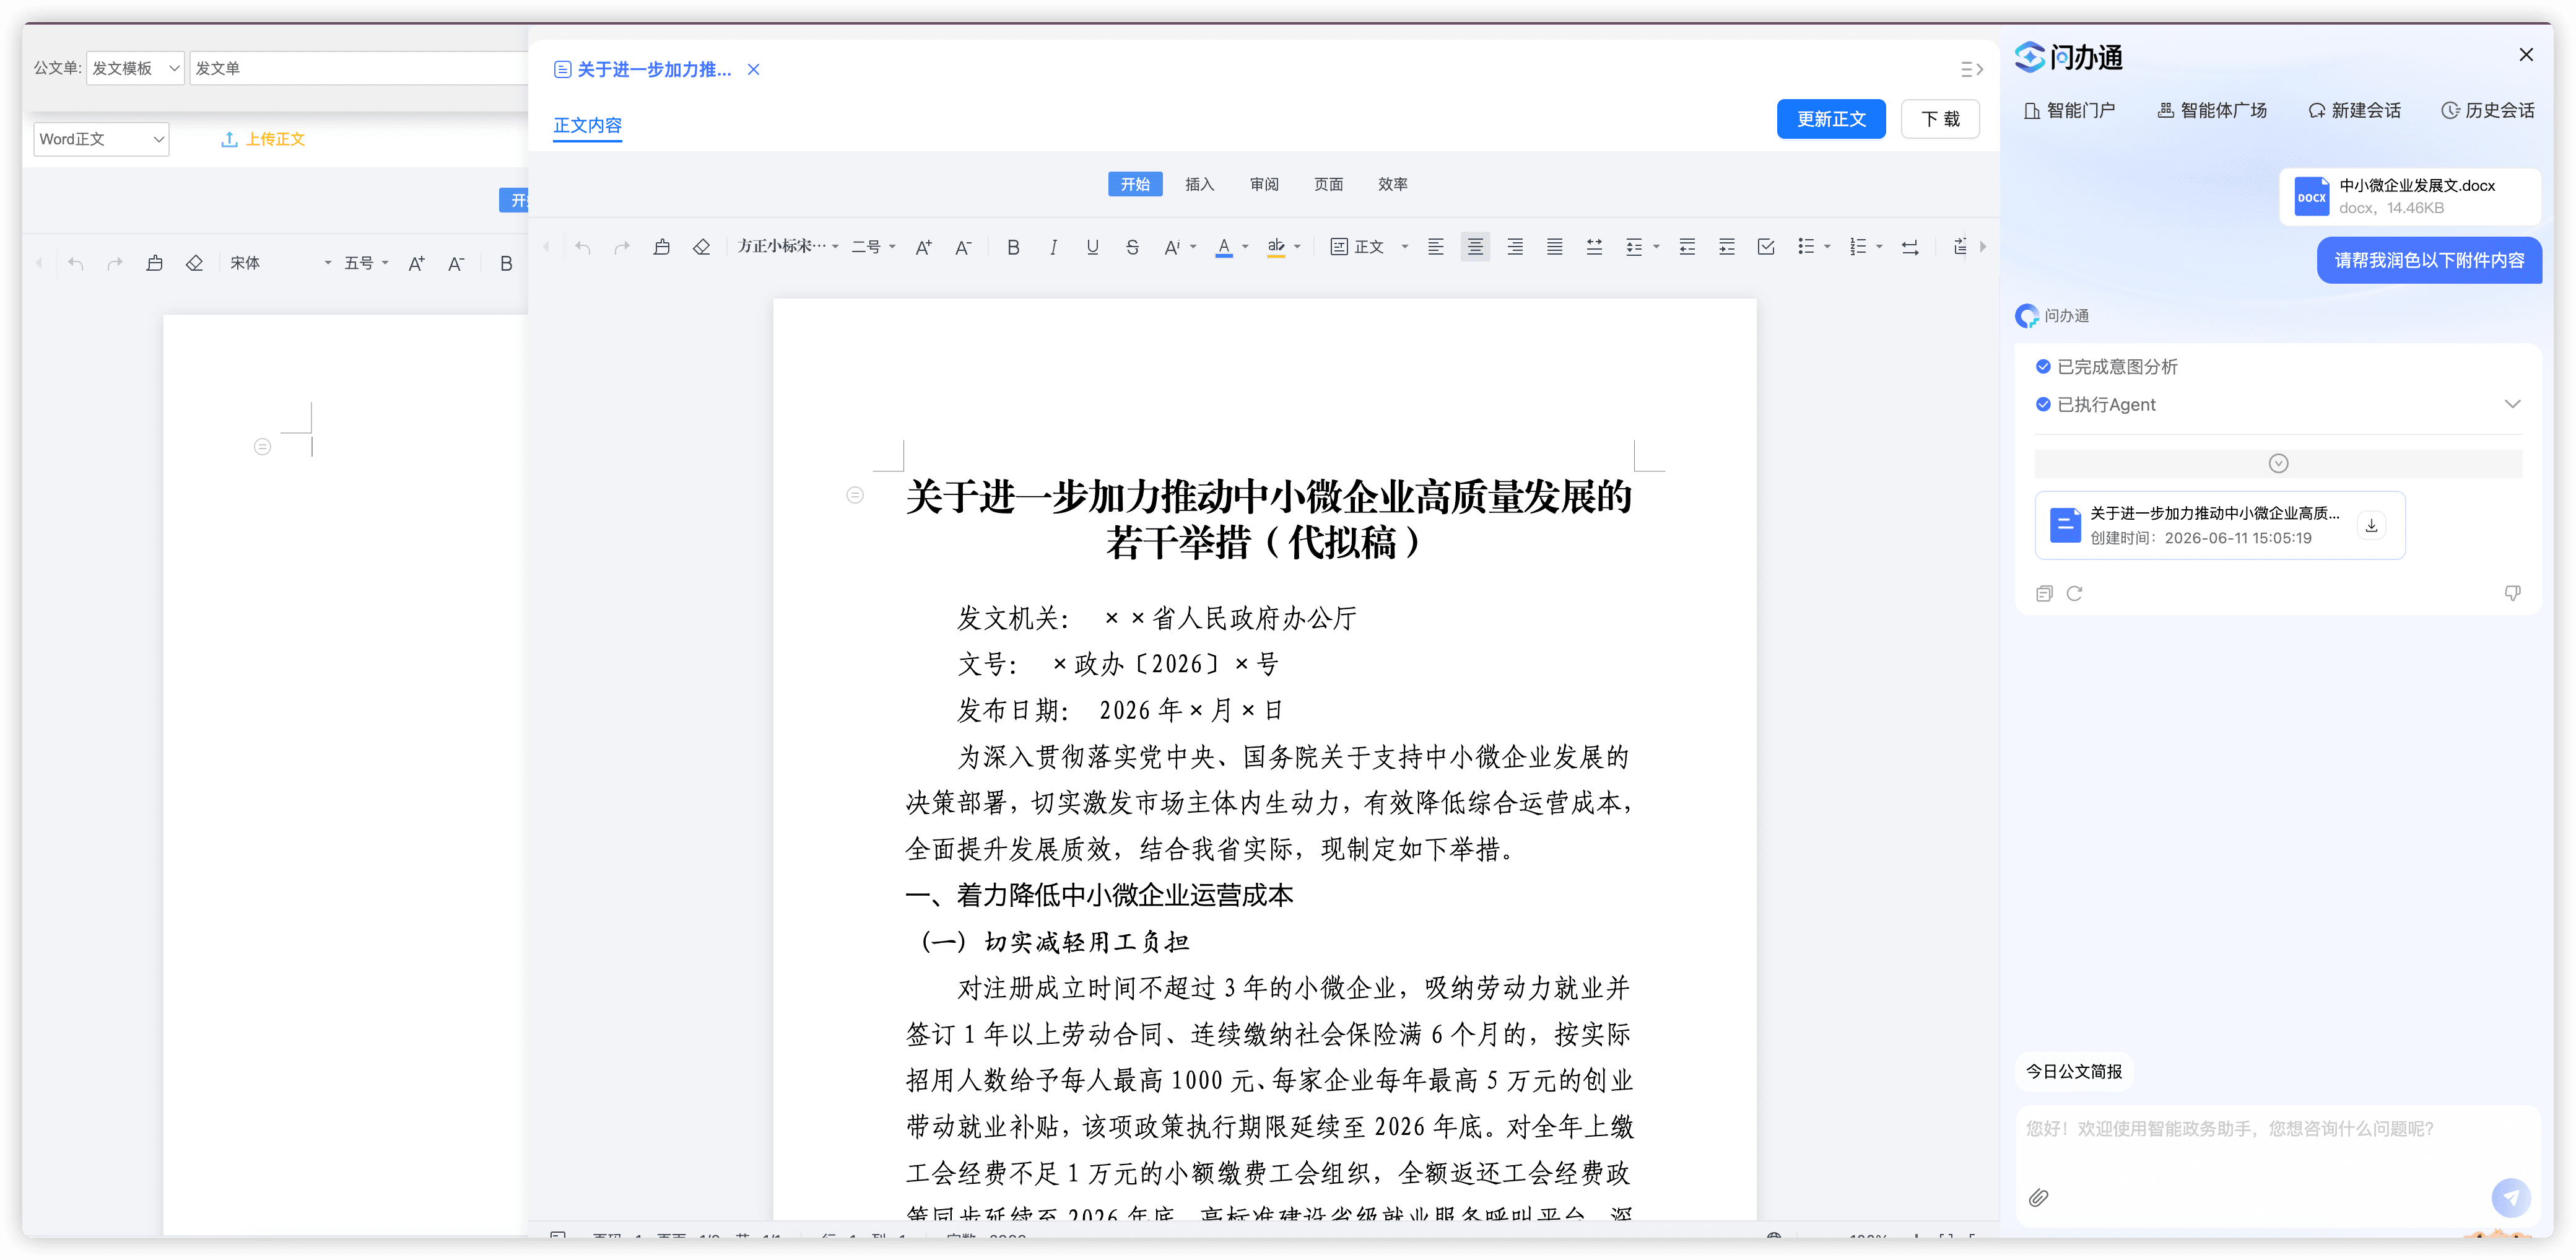Open the 方正小标宋 font name dropdown

(788, 246)
